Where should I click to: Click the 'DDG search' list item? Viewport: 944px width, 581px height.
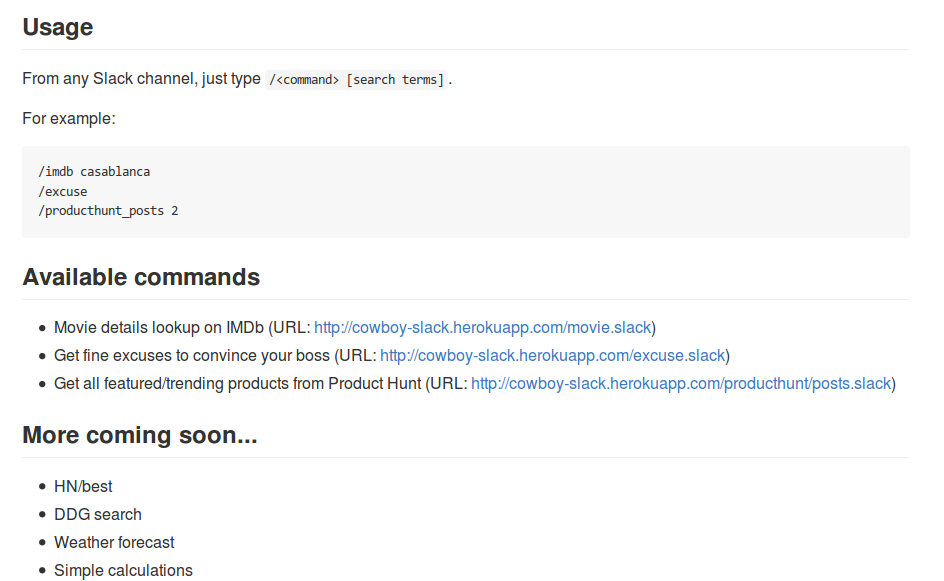click(x=98, y=515)
